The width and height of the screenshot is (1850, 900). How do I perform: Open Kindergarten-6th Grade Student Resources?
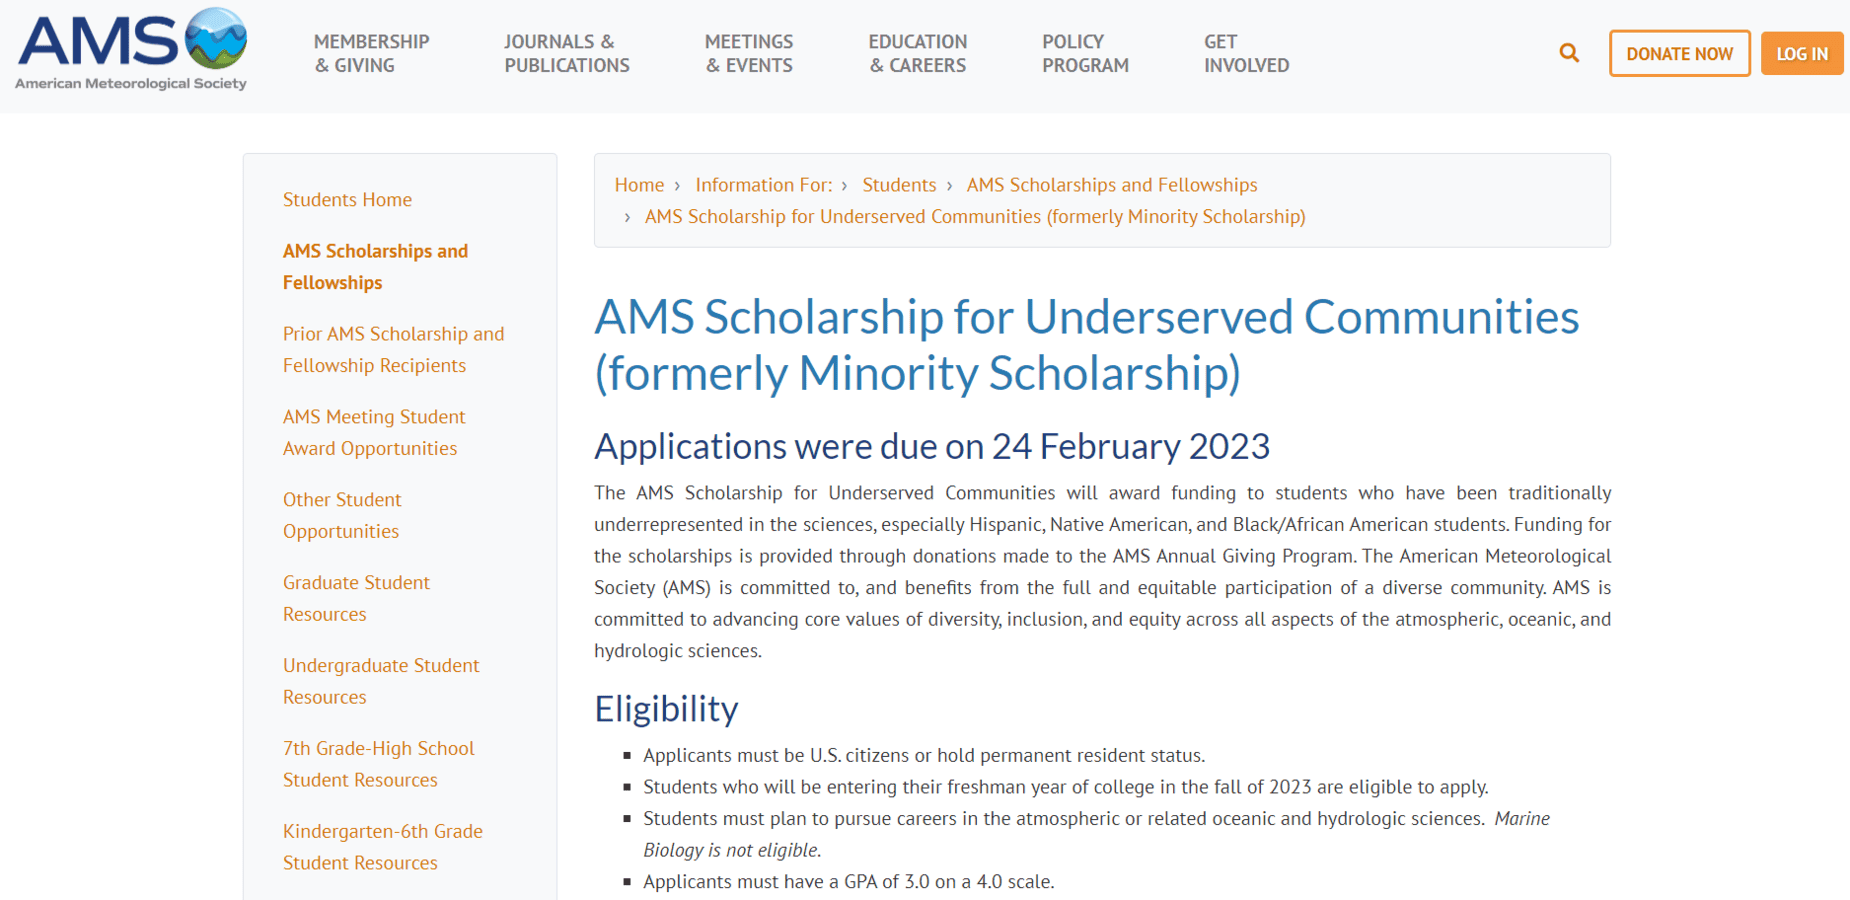[x=382, y=847]
